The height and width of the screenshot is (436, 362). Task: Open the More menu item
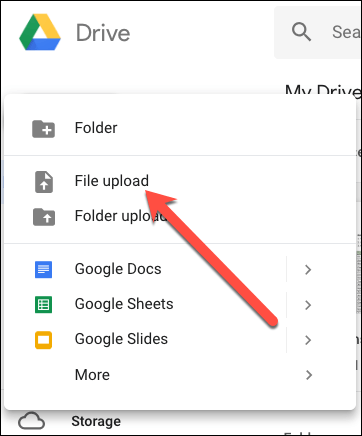coord(180,375)
